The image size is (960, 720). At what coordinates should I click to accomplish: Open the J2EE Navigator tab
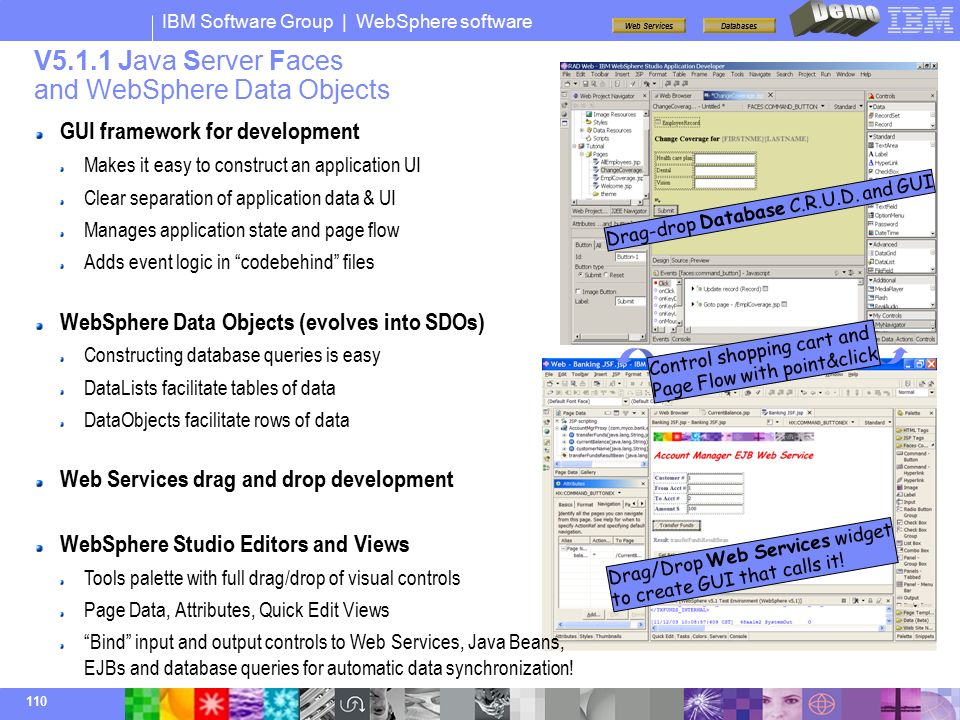click(627, 211)
